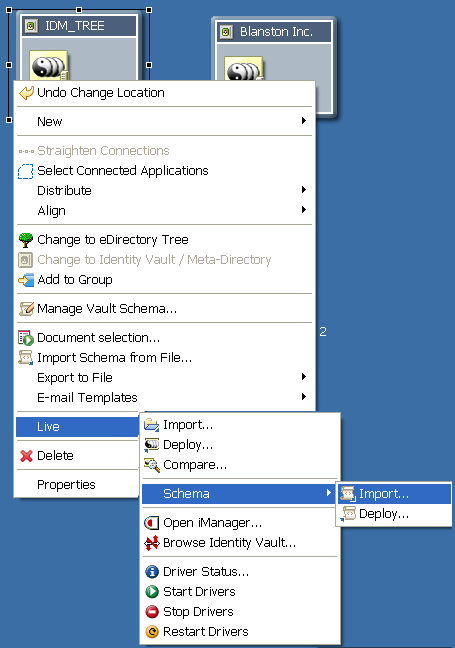
Task: Click the Compare magnifier icon
Action: click(x=152, y=465)
